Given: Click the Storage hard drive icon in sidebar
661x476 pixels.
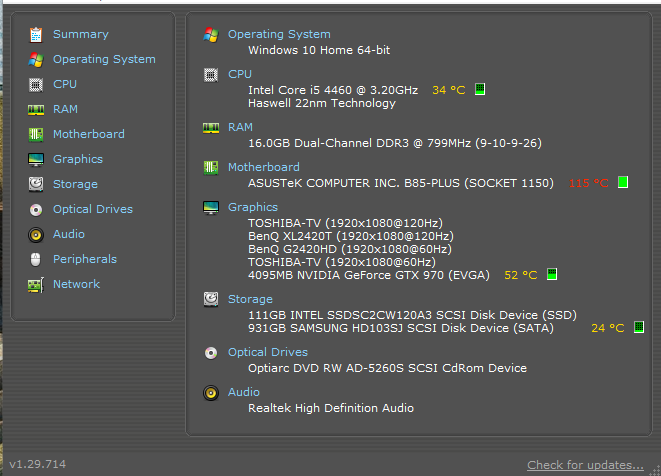Looking at the screenshot, I should pos(36,184).
